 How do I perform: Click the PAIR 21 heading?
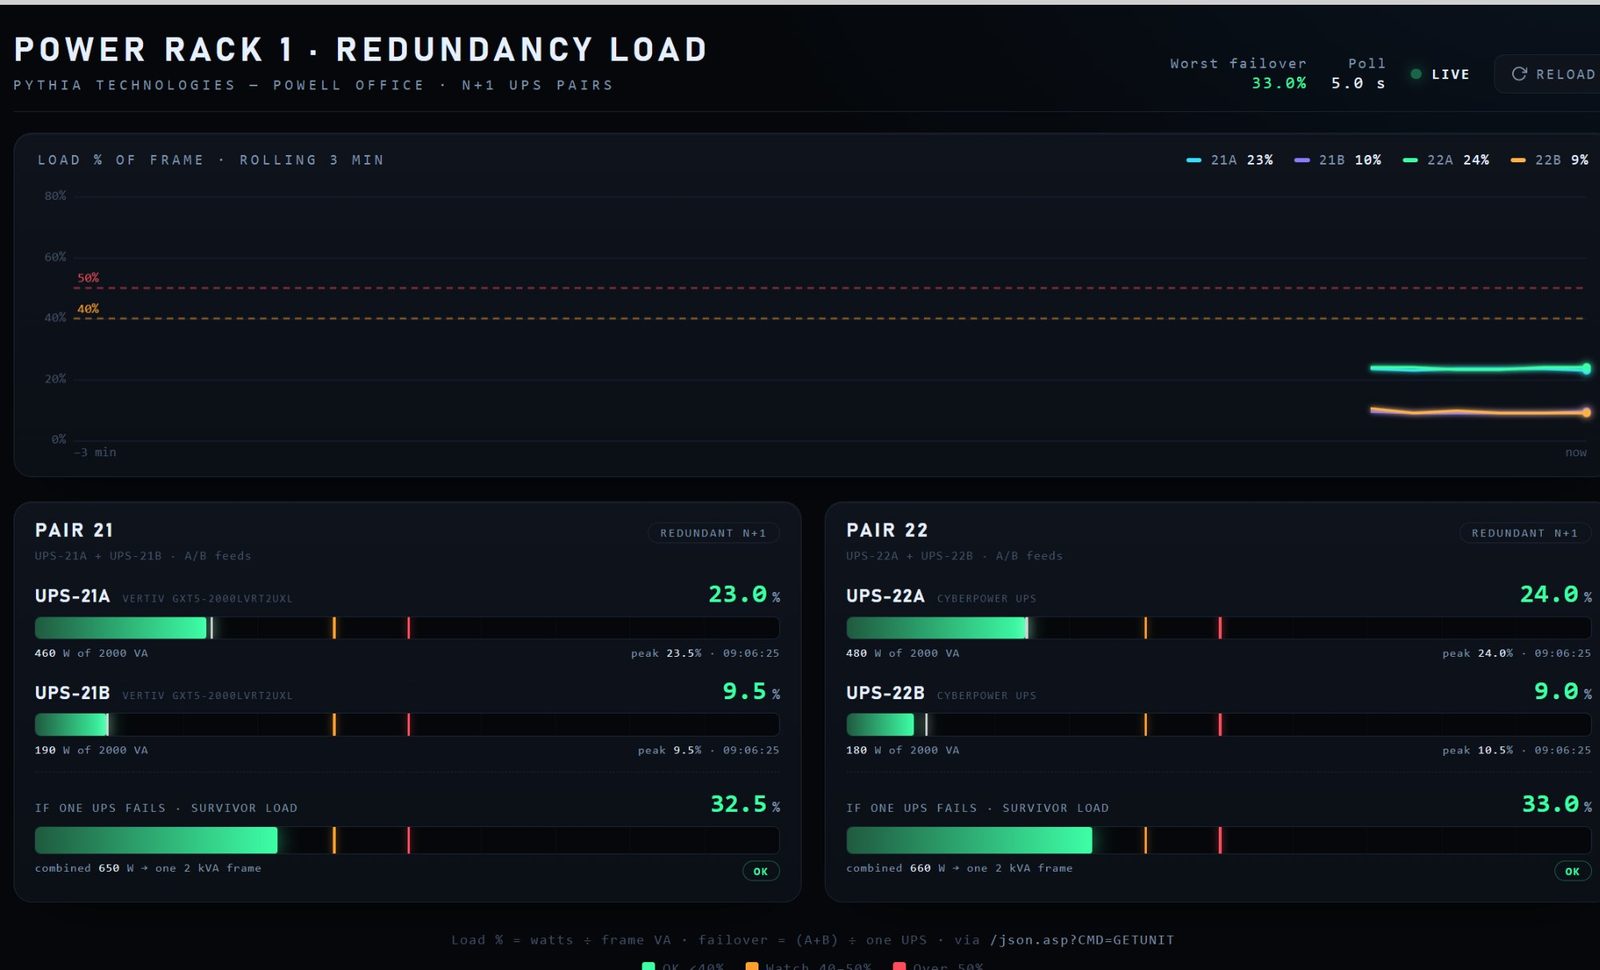tap(74, 530)
